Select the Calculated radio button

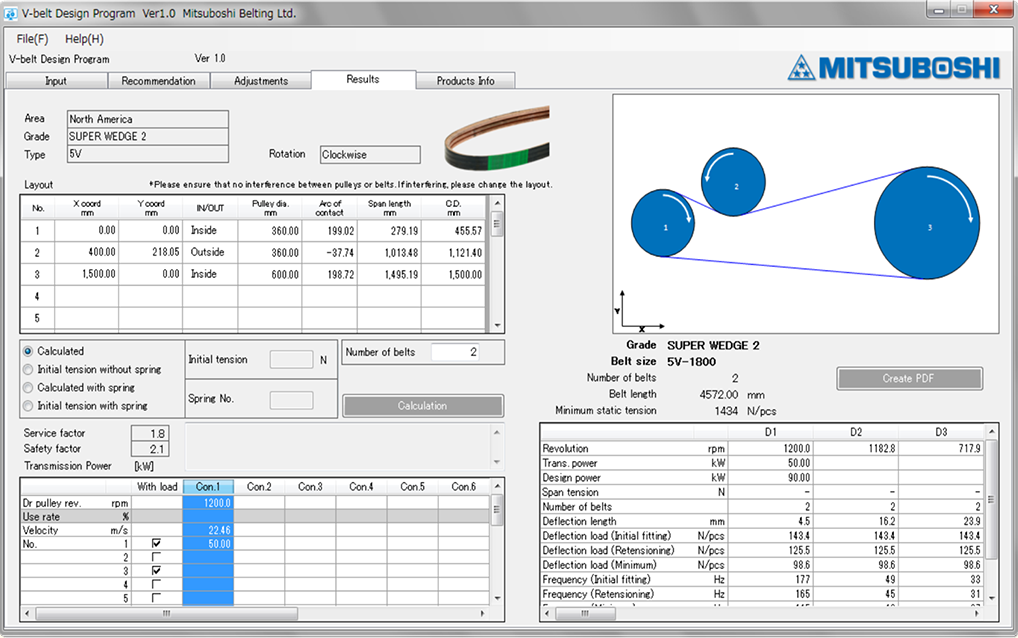[28, 351]
